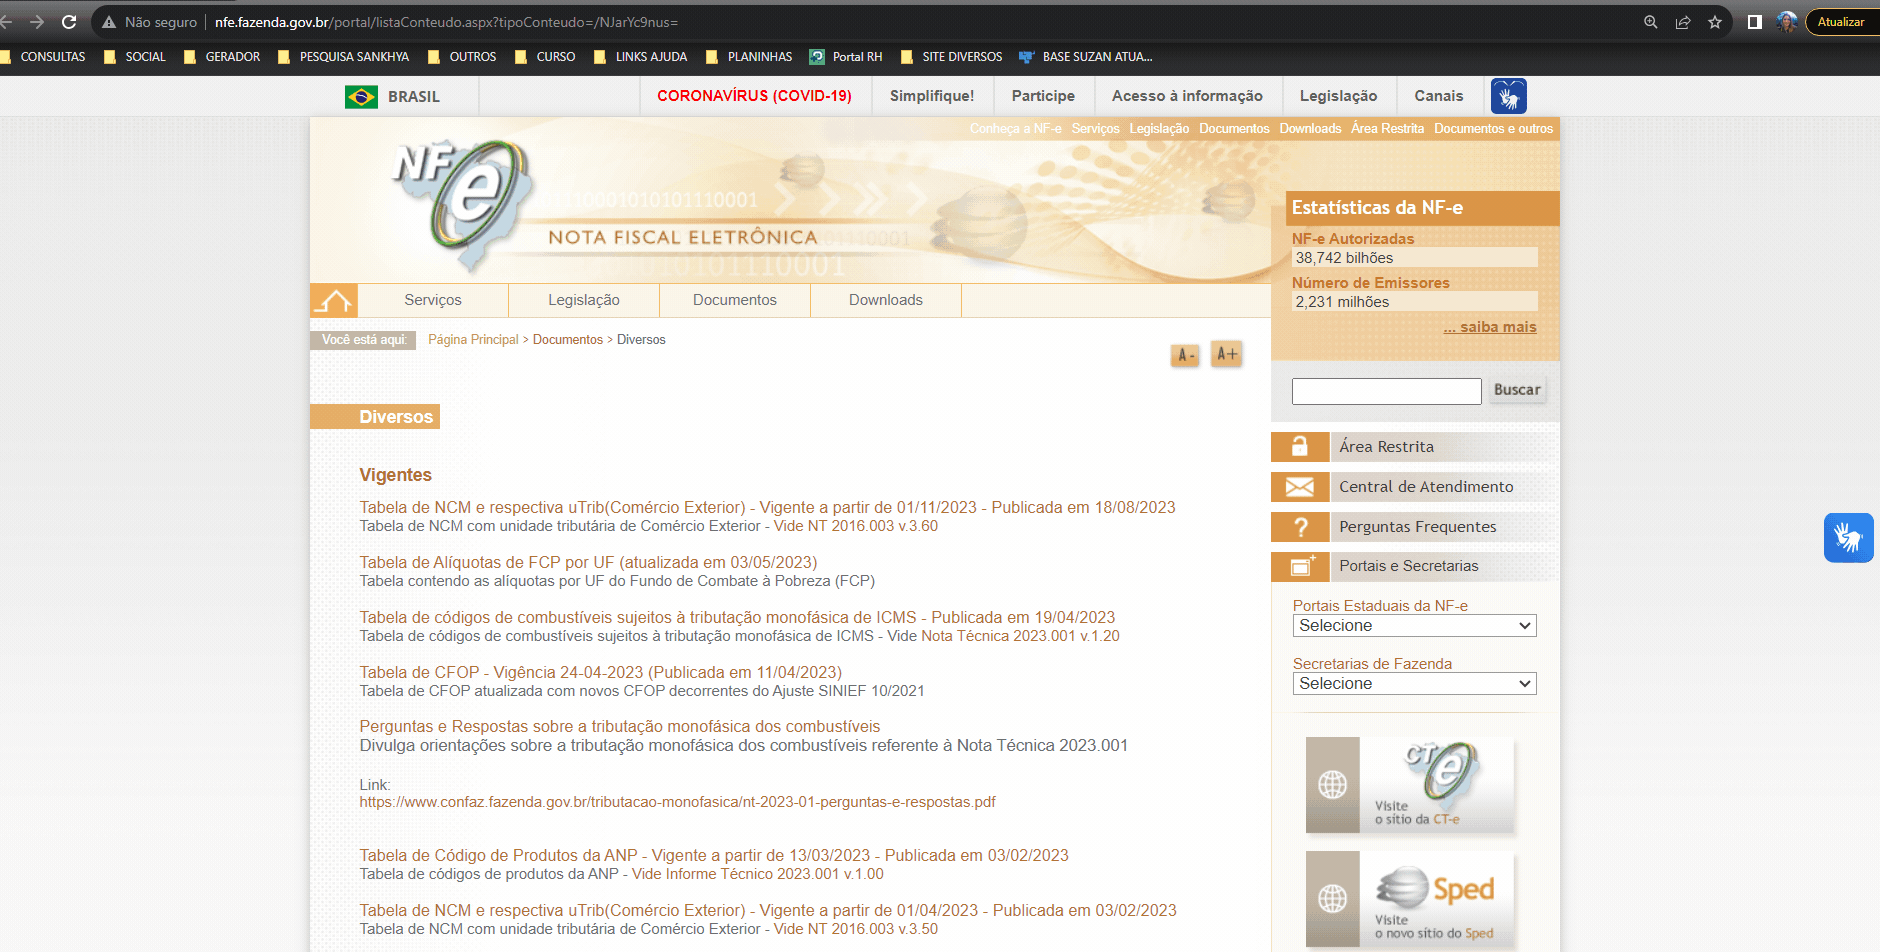Open the Downloads tab in orange menu
Image resolution: width=1880 pixels, height=952 pixels.
(x=886, y=300)
